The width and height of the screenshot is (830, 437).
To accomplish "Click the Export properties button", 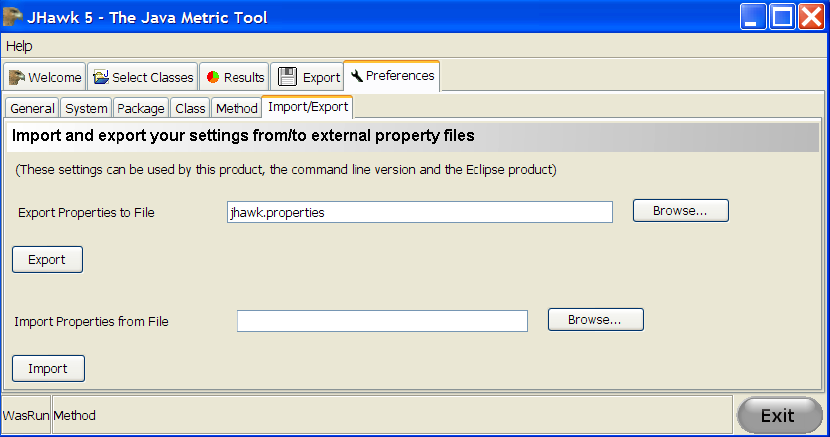I will [x=48, y=259].
